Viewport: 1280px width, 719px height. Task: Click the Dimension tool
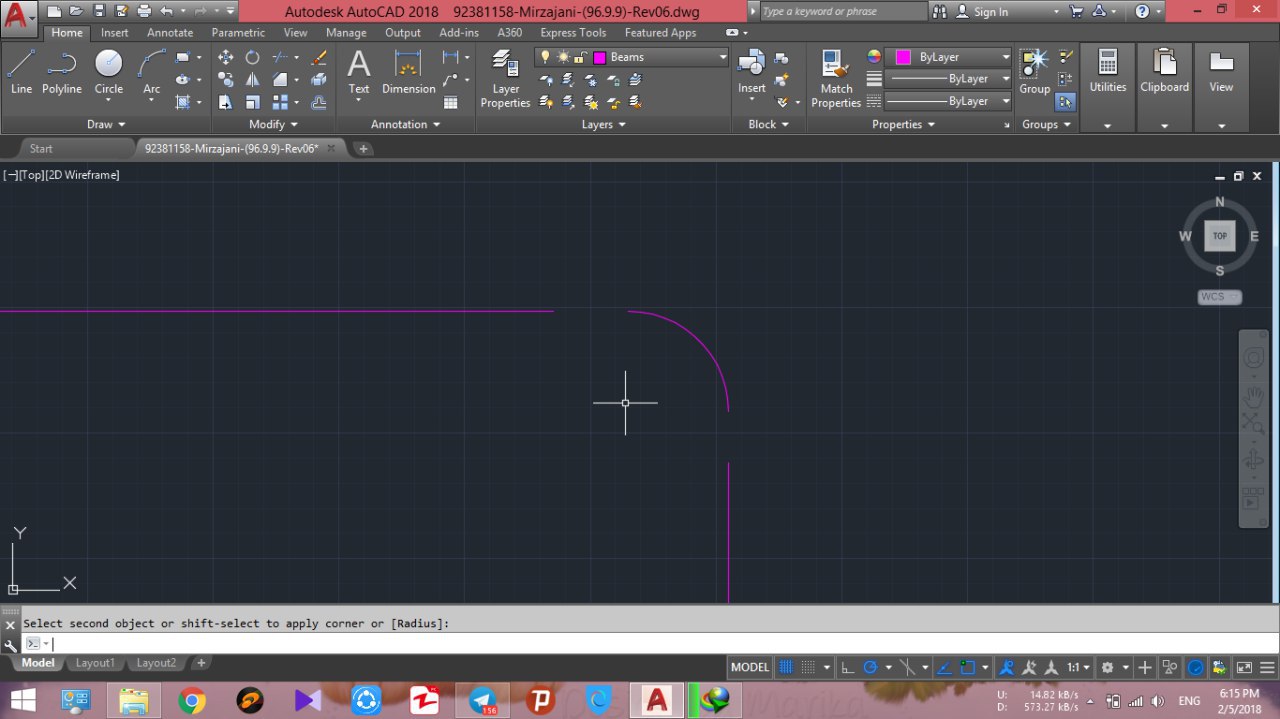pyautogui.click(x=409, y=72)
